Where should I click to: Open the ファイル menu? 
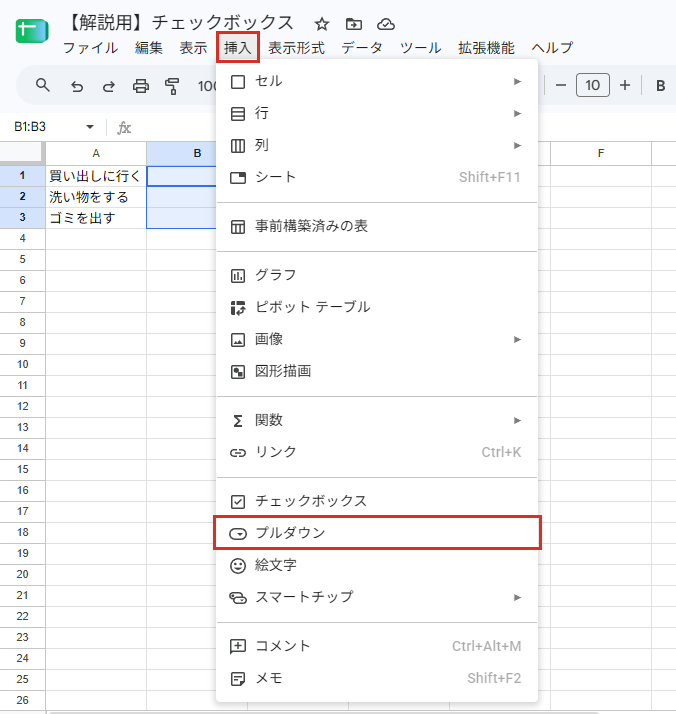pyautogui.click(x=90, y=48)
